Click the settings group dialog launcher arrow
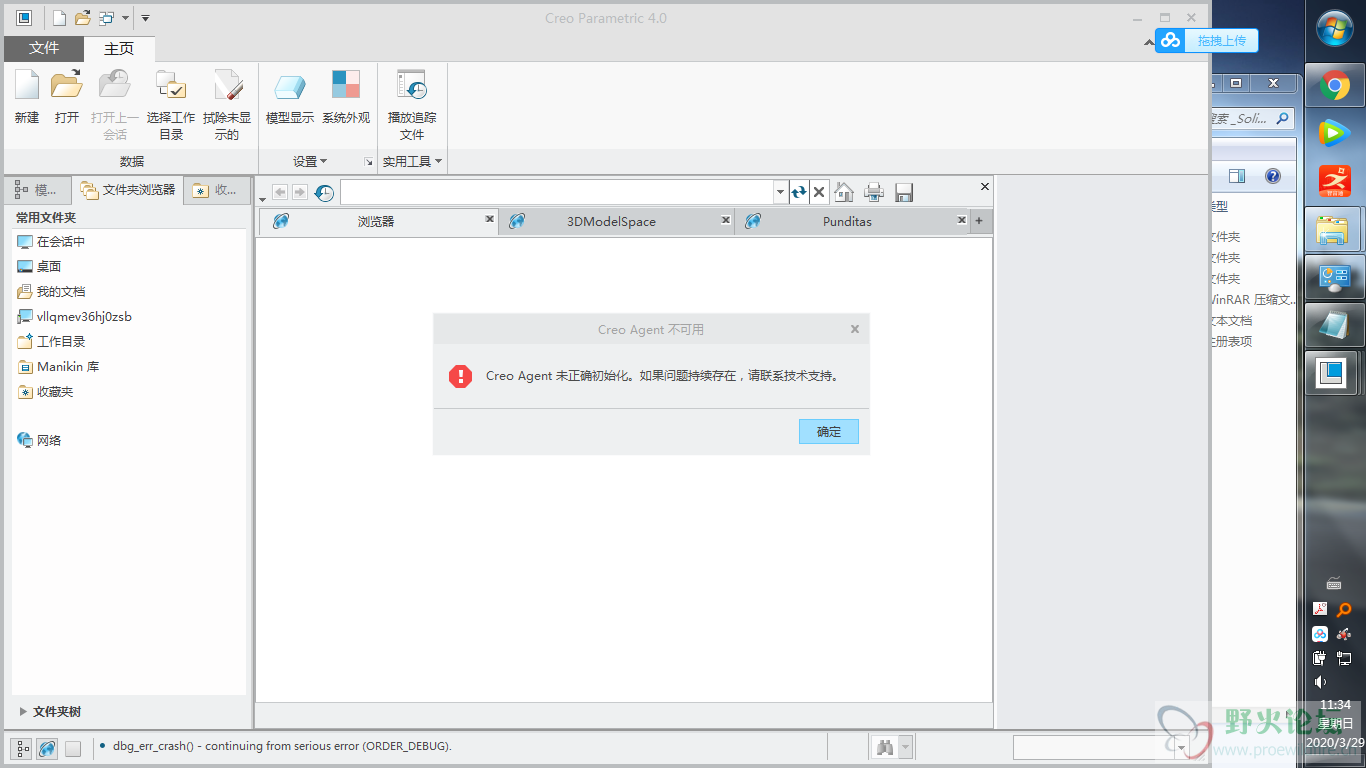Image resolution: width=1366 pixels, height=768 pixels. point(368,162)
